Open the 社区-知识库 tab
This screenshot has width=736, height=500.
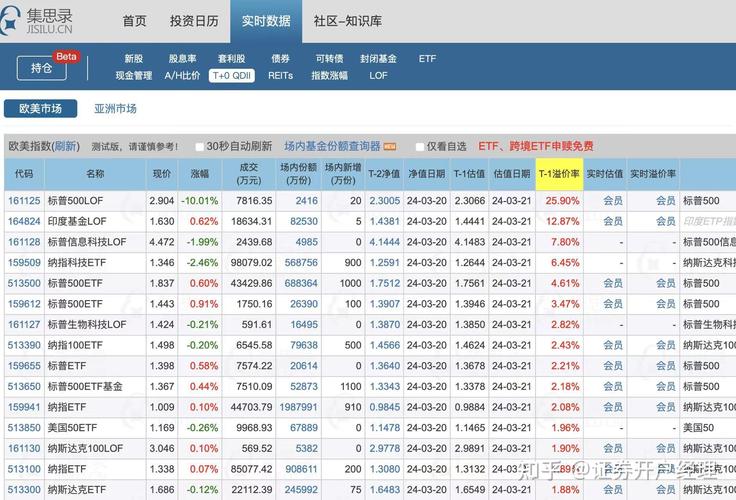click(x=347, y=21)
